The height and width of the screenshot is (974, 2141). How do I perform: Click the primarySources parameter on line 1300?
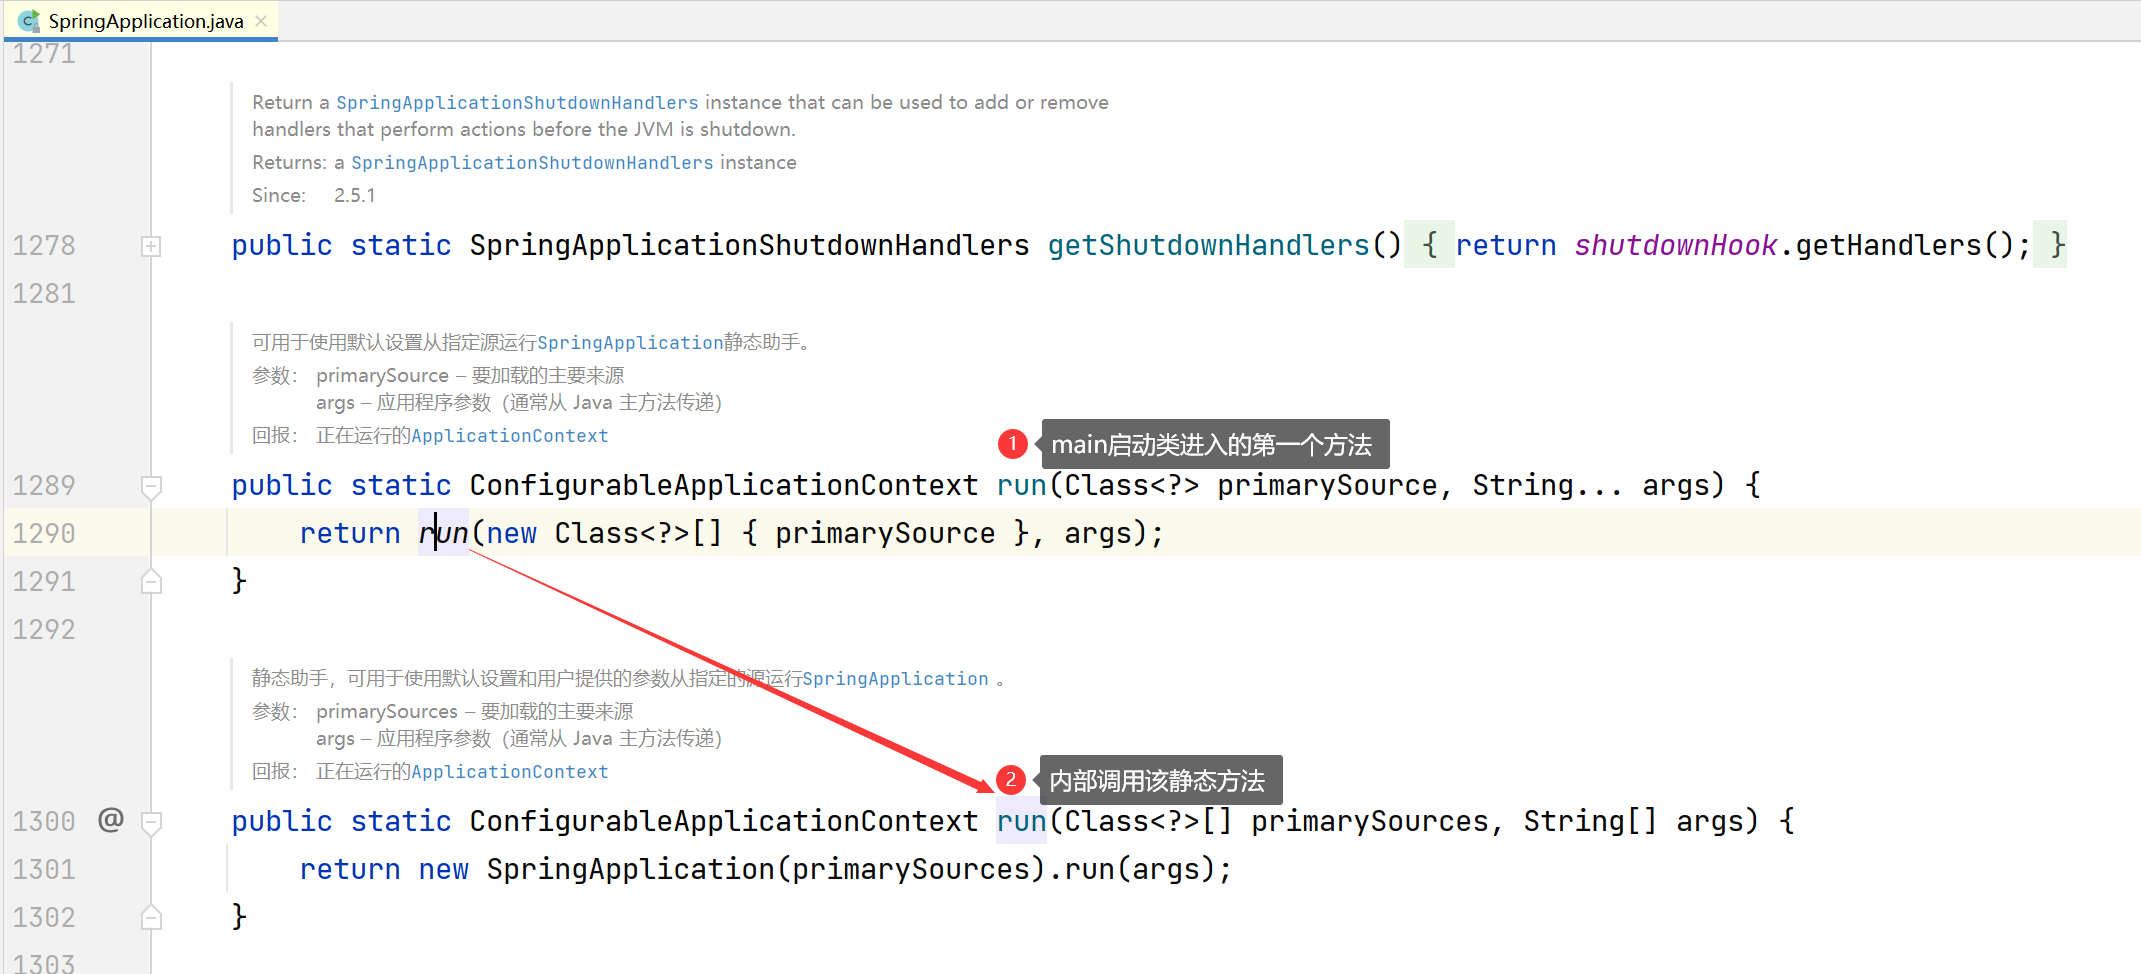click(x=1370, y=822)
